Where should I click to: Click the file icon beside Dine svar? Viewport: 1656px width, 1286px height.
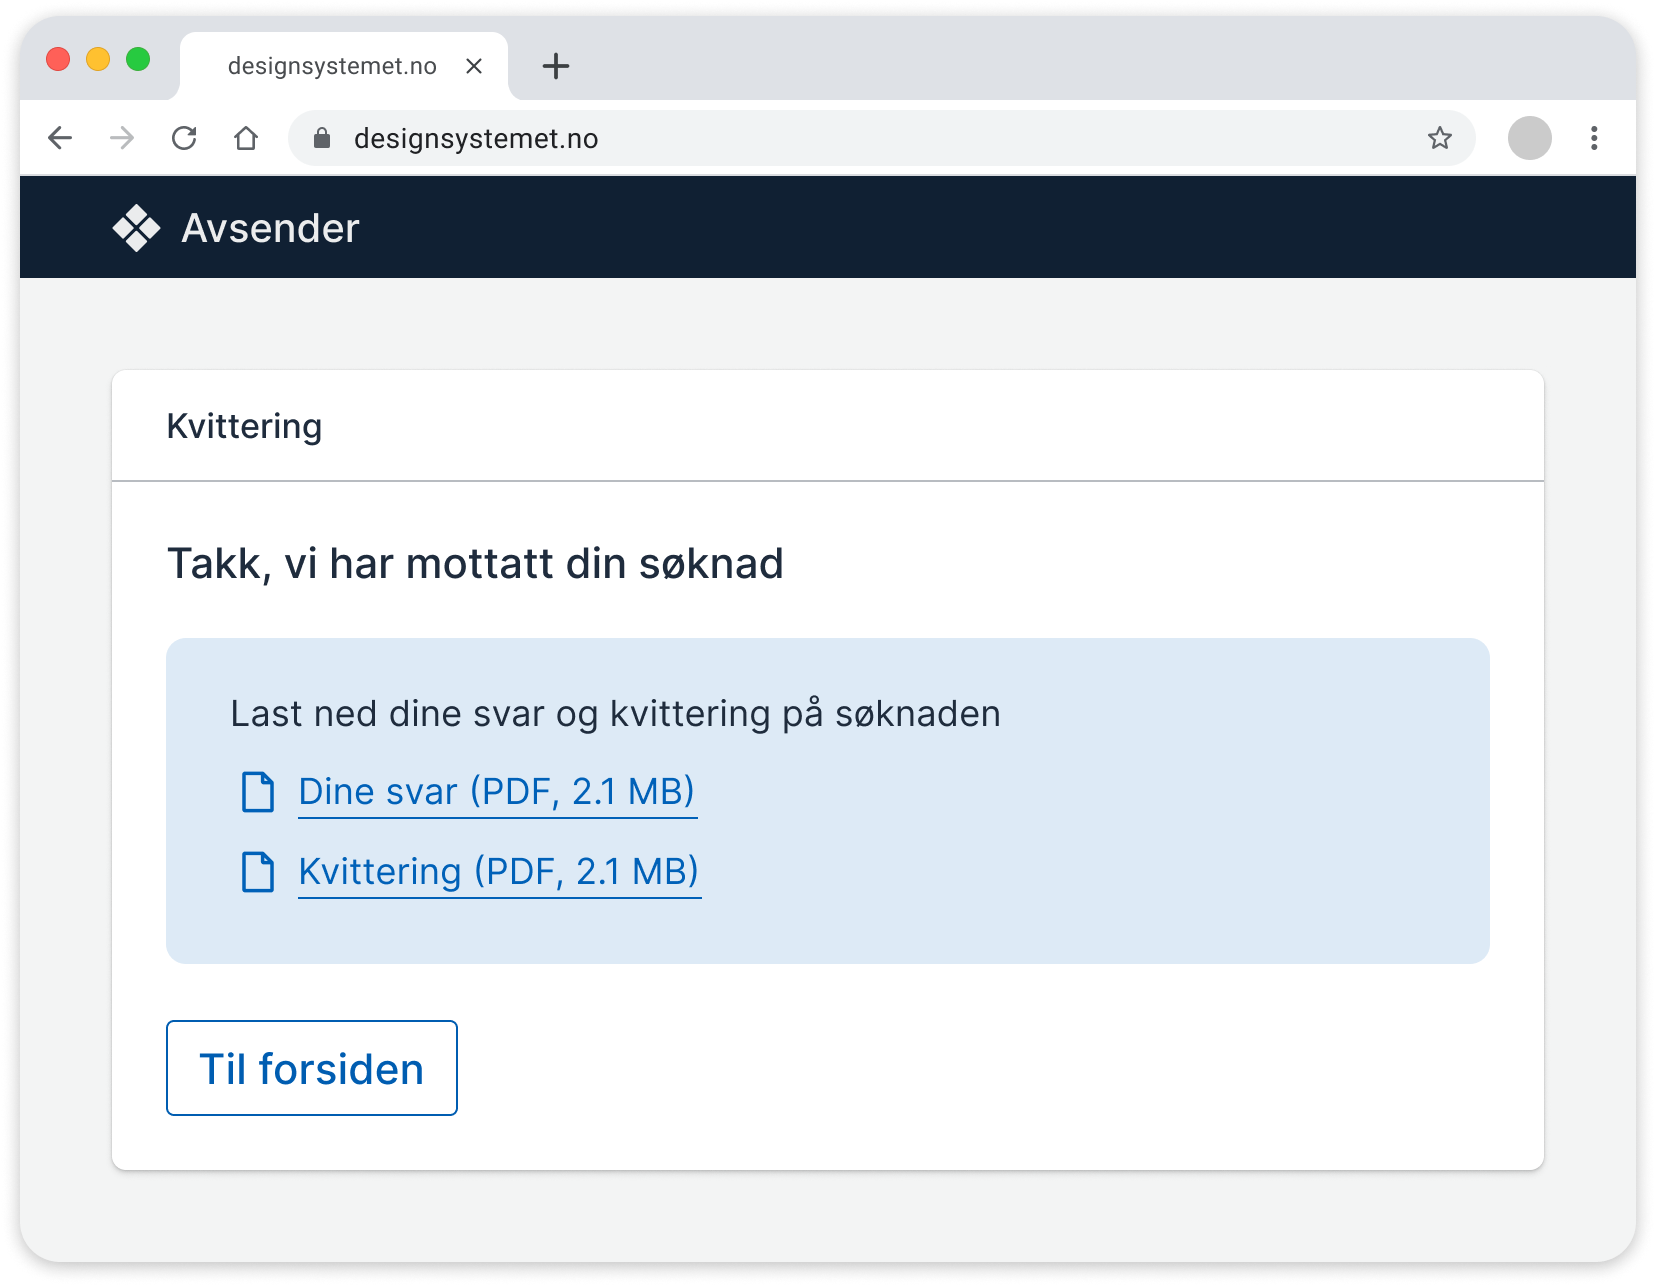[258, 792]
